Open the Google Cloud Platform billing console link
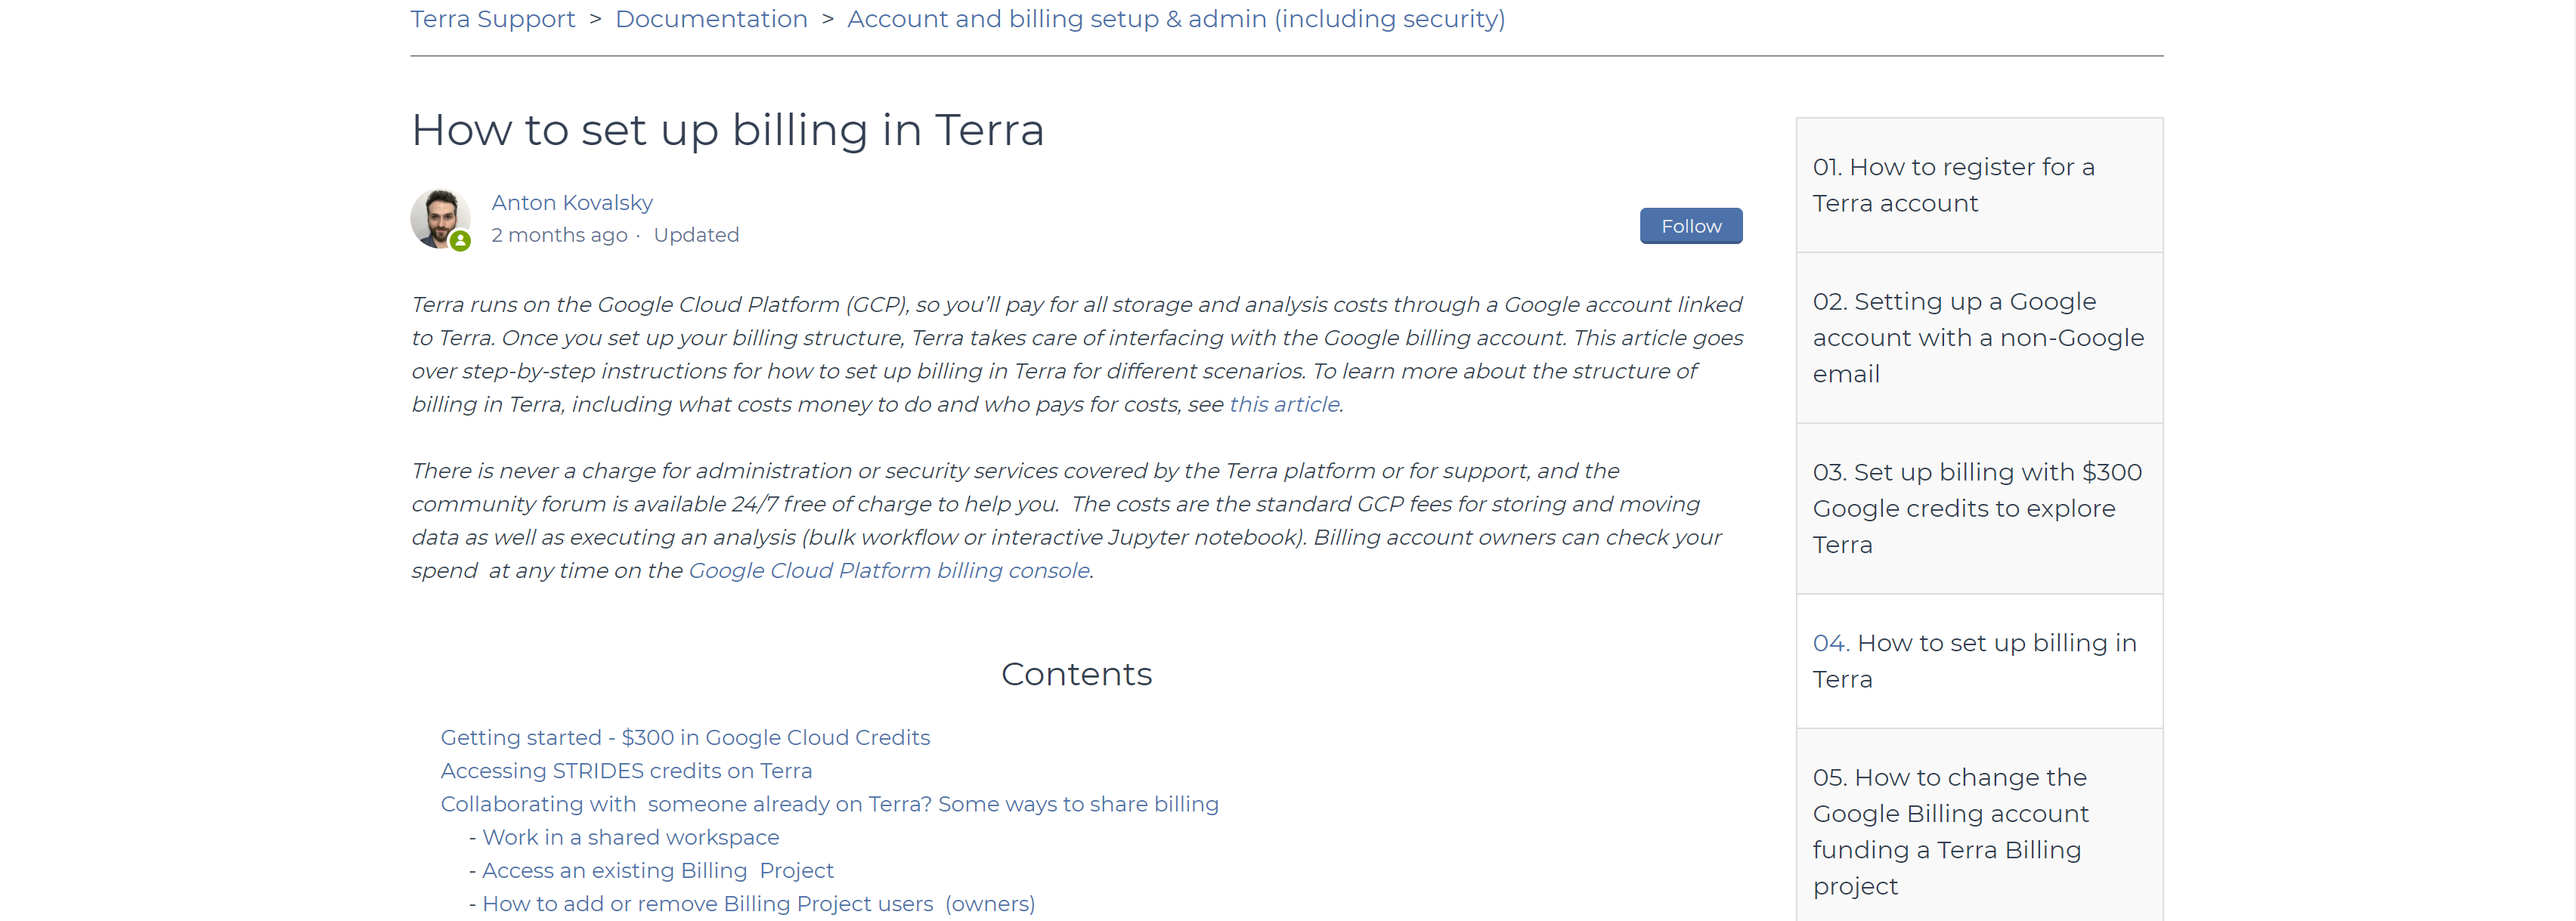 coord(888,570)
